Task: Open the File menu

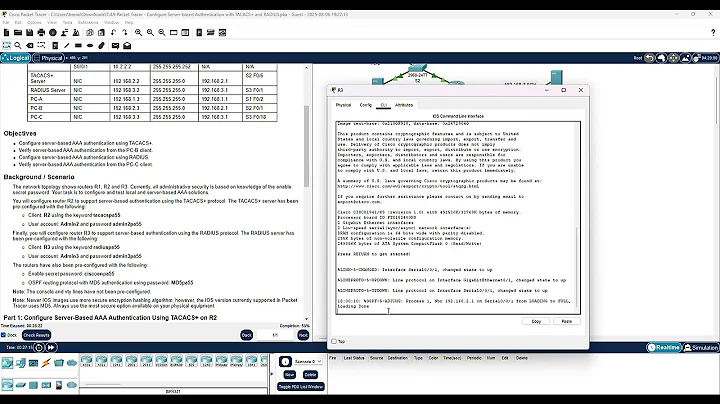Action: (x=6, y=22)
